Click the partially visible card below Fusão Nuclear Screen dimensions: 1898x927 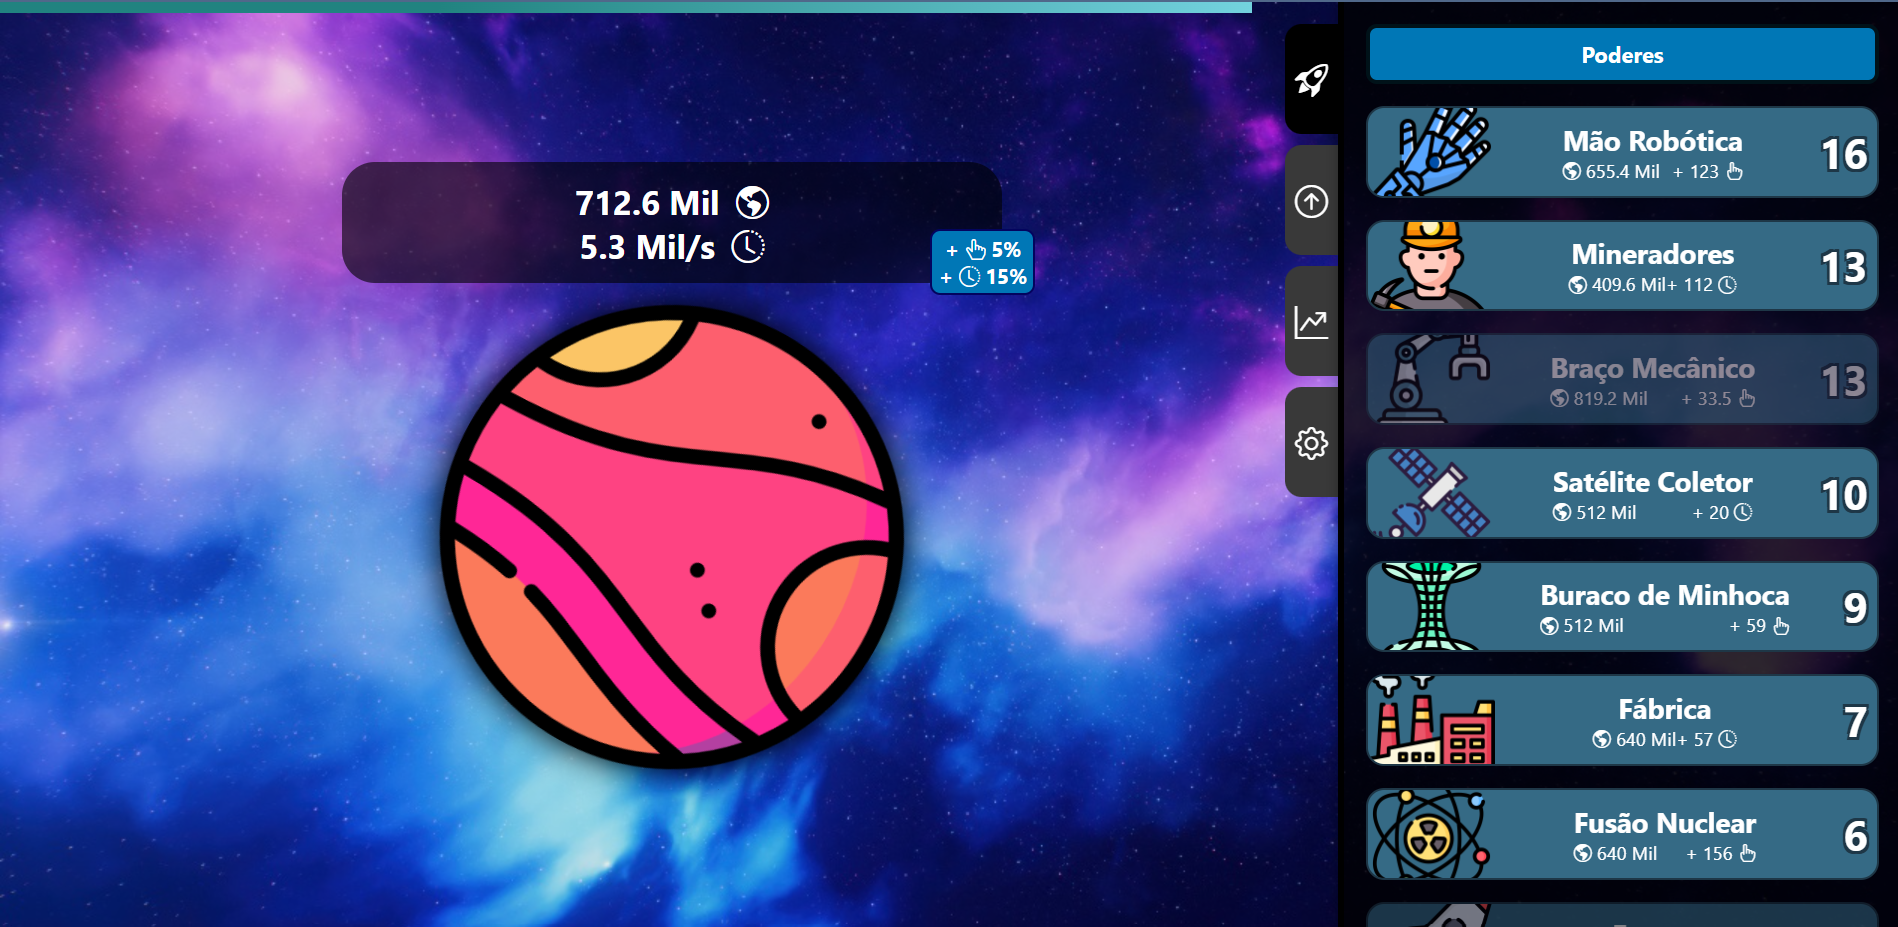pyautogui.click(x=1622, y=915)
